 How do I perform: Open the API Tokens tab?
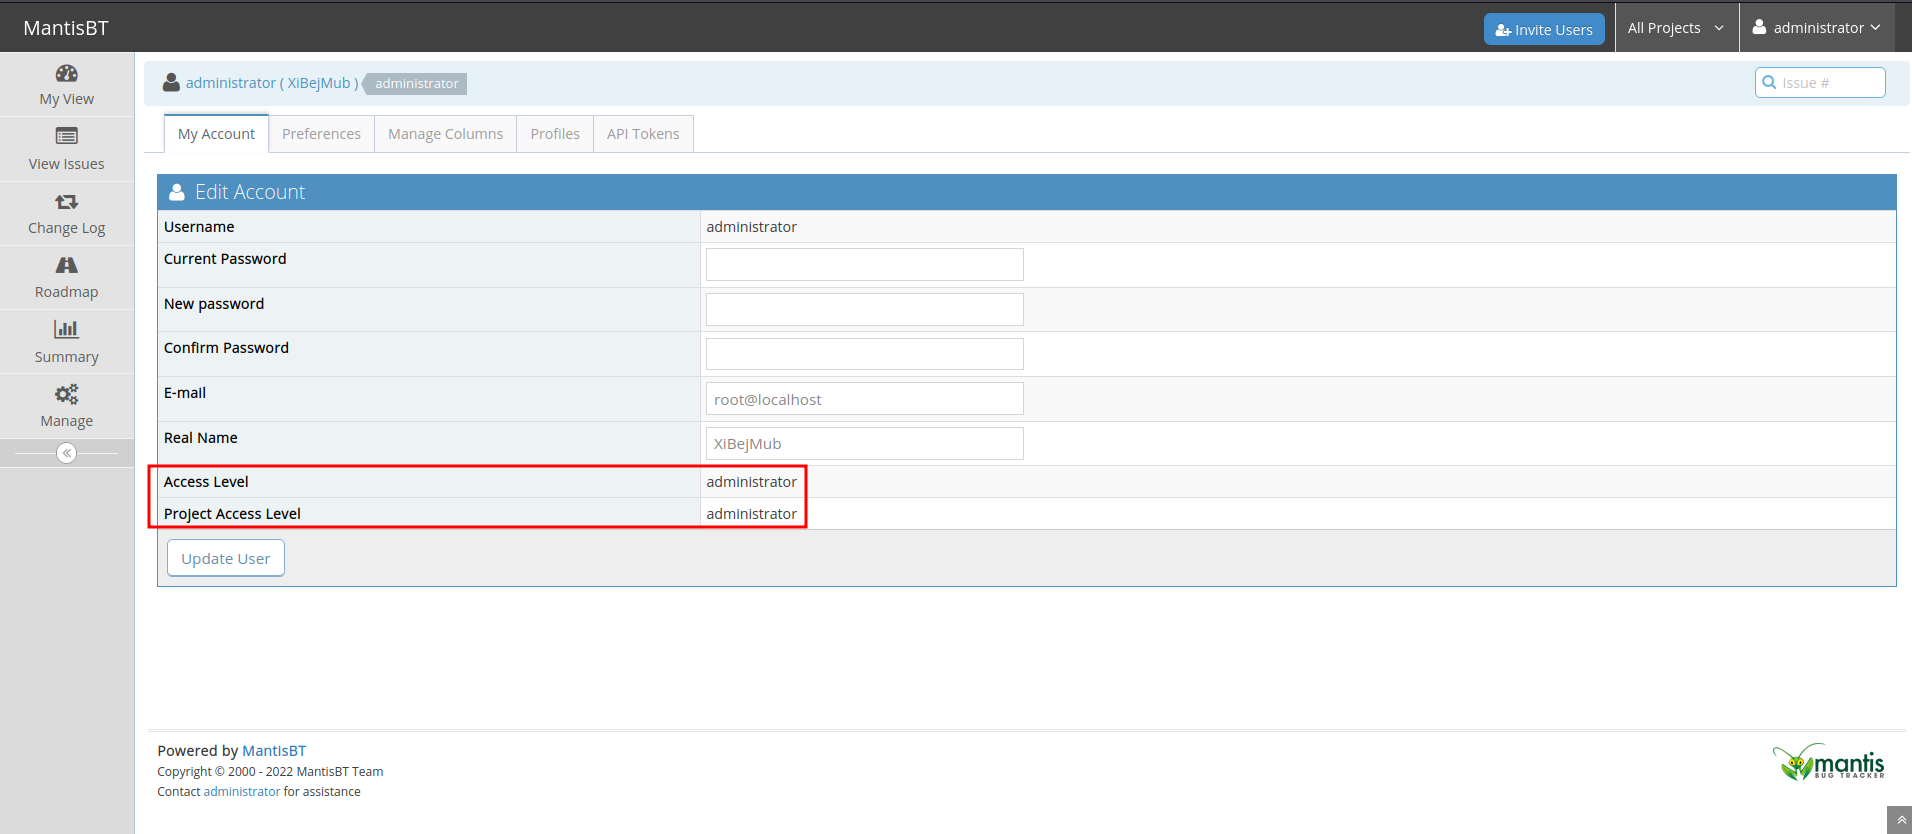643,134
